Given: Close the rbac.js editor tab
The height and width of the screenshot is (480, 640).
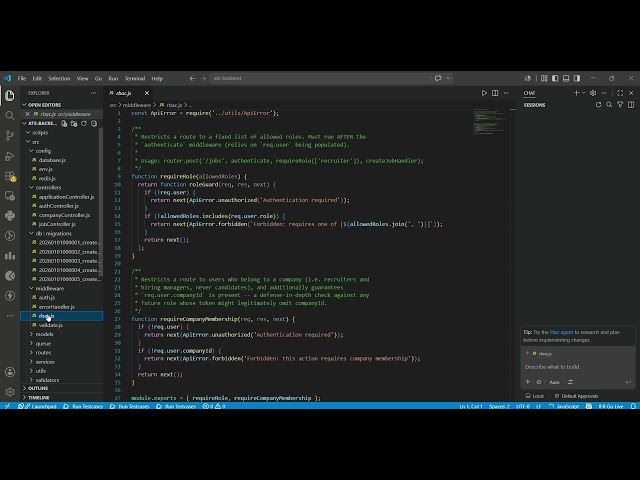Looking at the screenshot, I should pos(147,93).
